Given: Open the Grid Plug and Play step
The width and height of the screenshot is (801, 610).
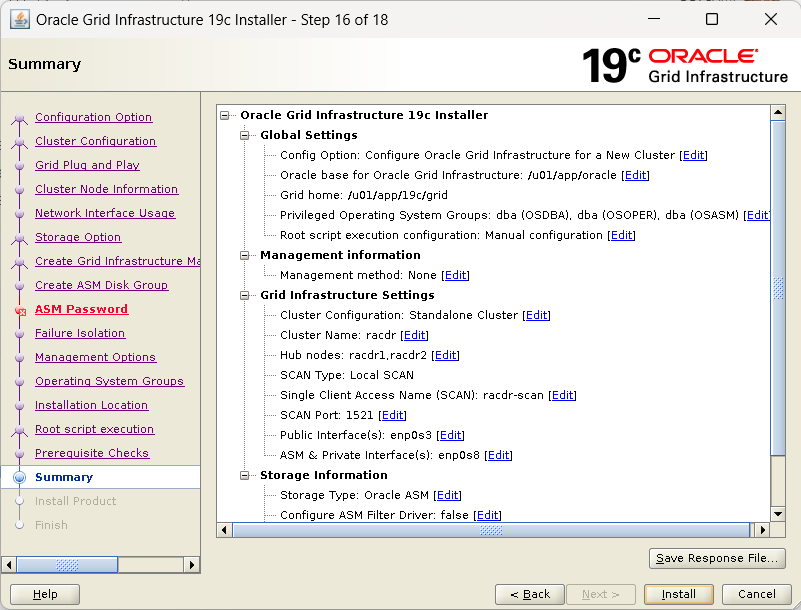Looking at the screenshot, I should coord(87,165).
